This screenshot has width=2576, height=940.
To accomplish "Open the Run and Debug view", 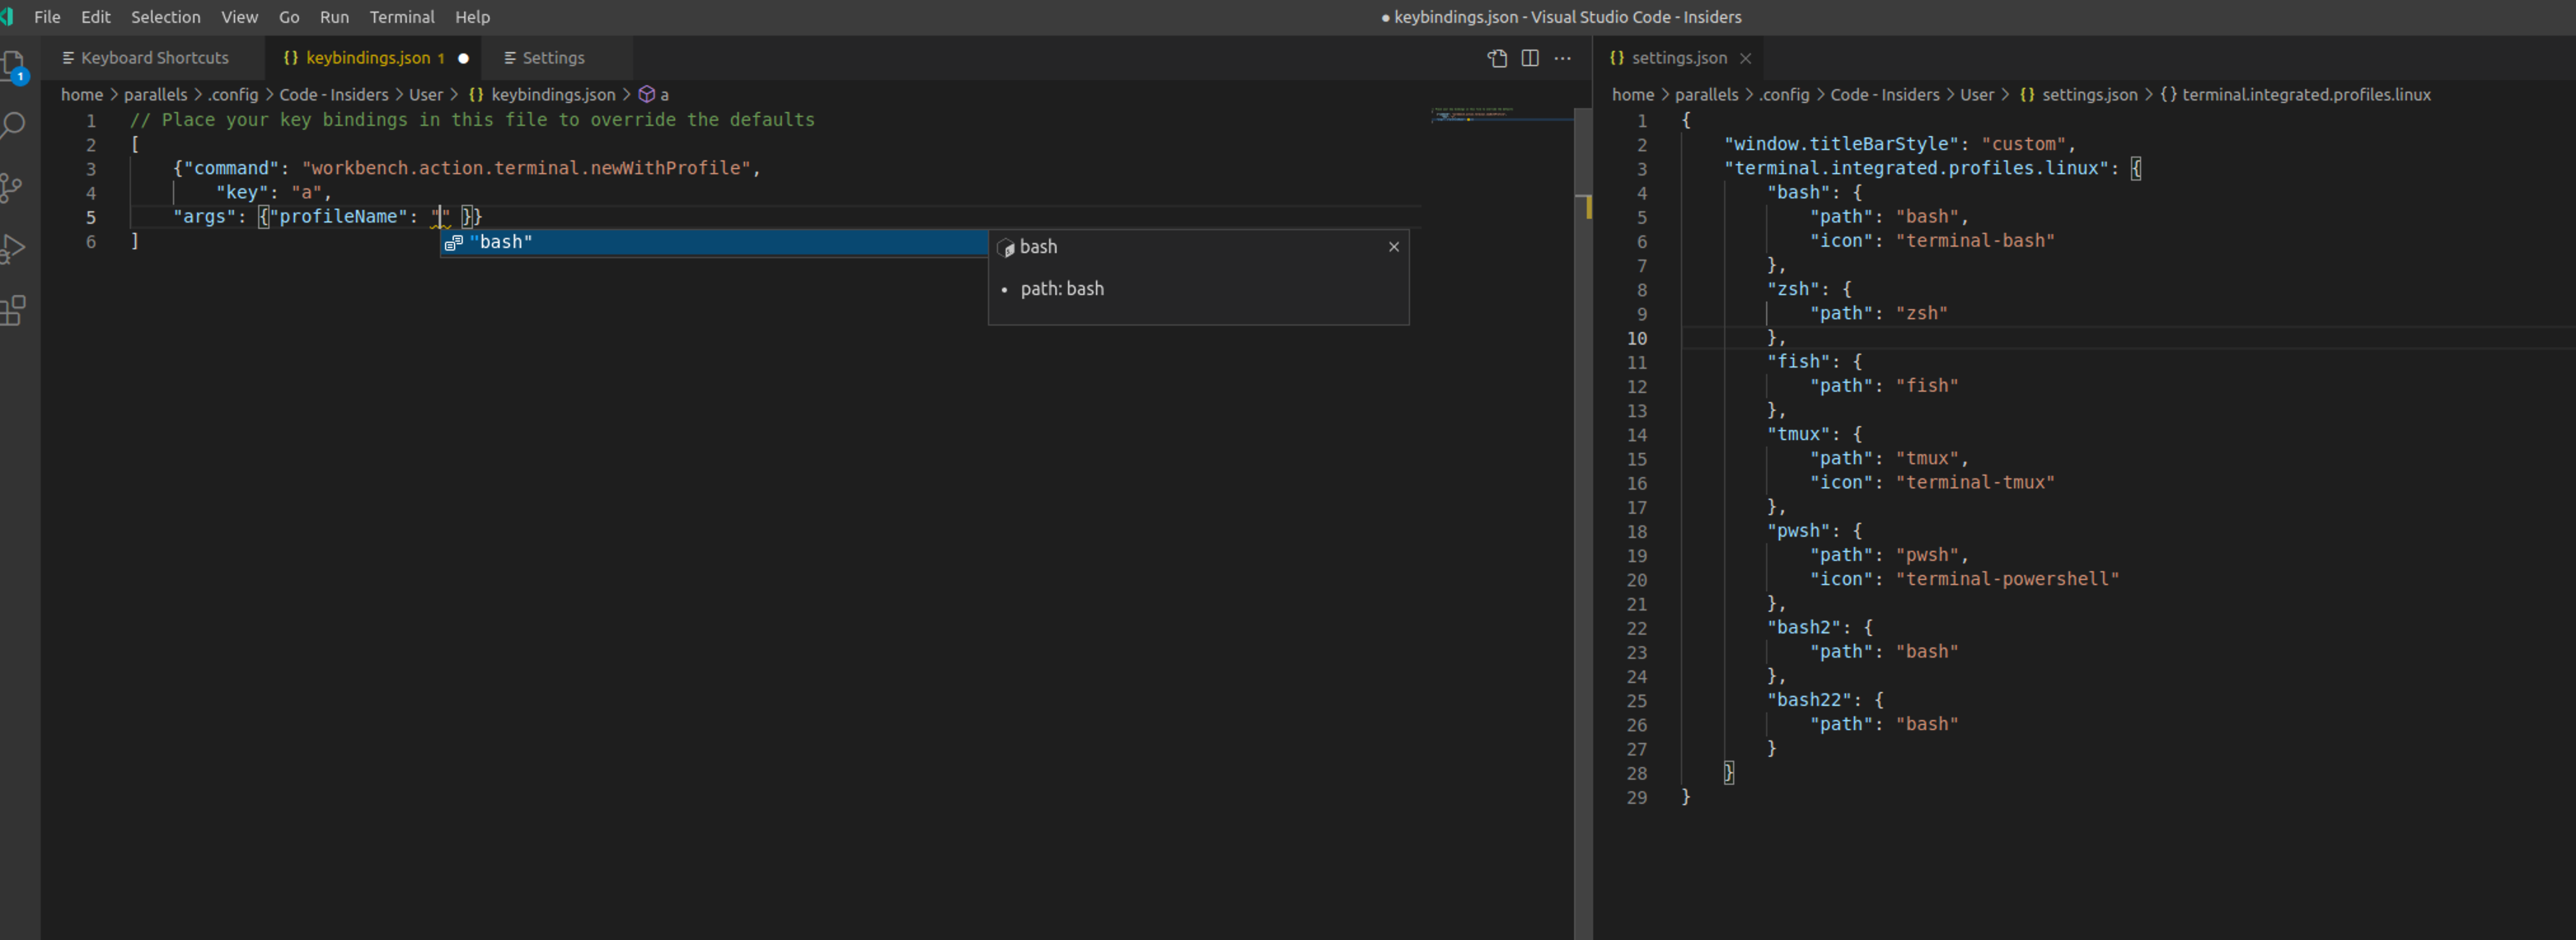I will point(12,248).
